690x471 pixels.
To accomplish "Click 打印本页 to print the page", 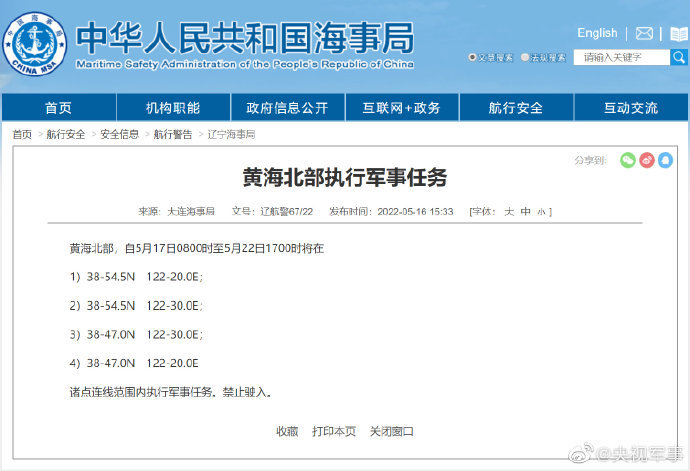I will click(x=333, y=431).
